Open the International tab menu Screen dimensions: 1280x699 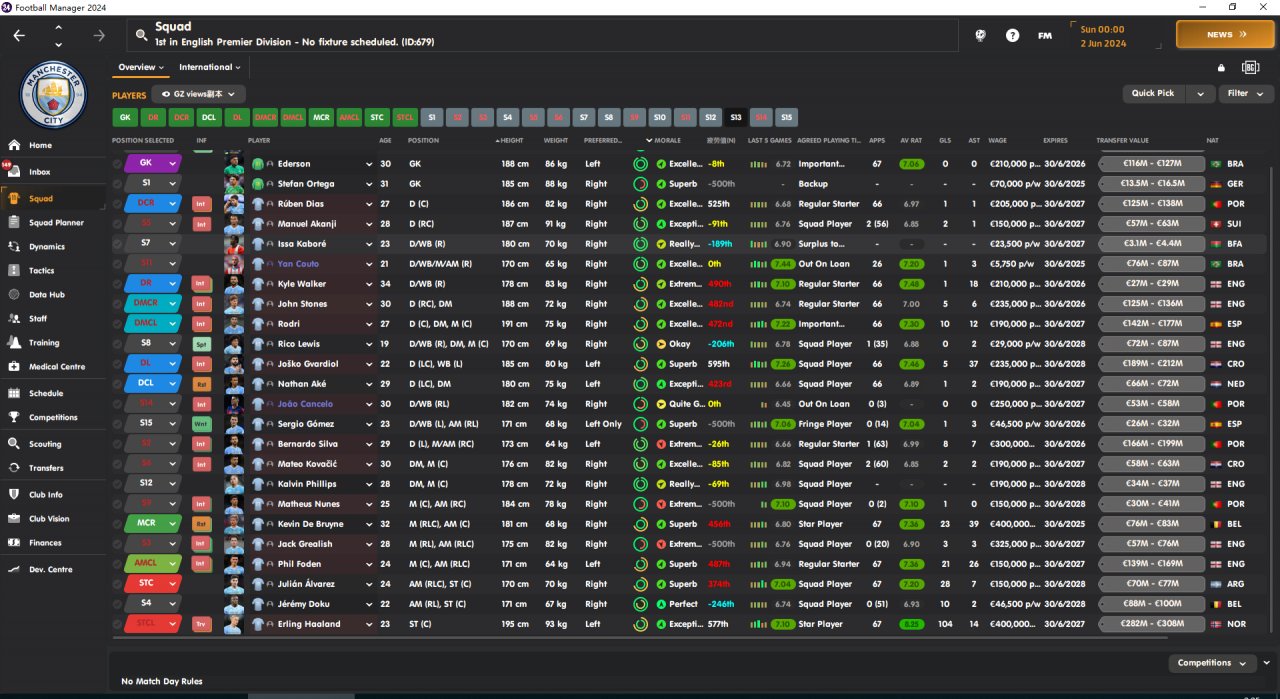point(210,67)
